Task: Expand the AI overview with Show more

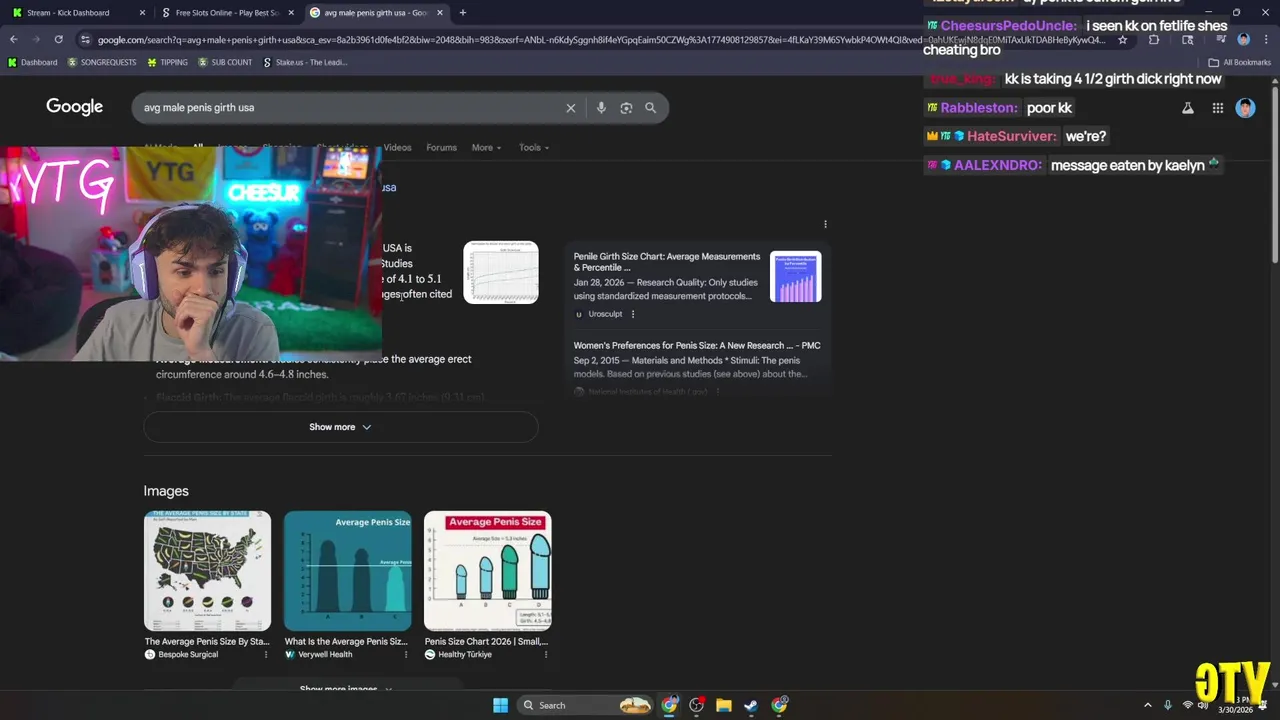Action: click(340, 427)
